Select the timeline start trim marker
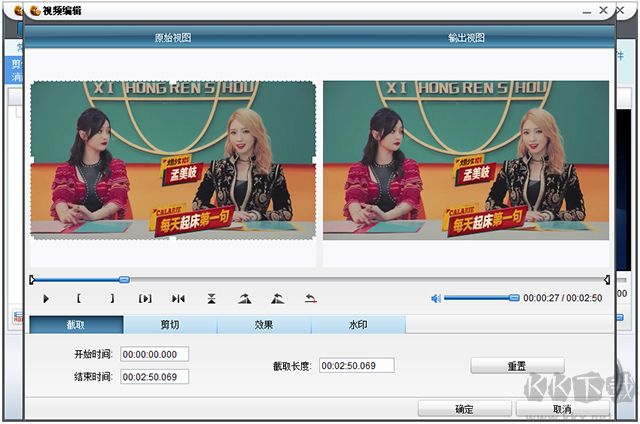The height and width of the screenshot is (424, 640). 32,280
